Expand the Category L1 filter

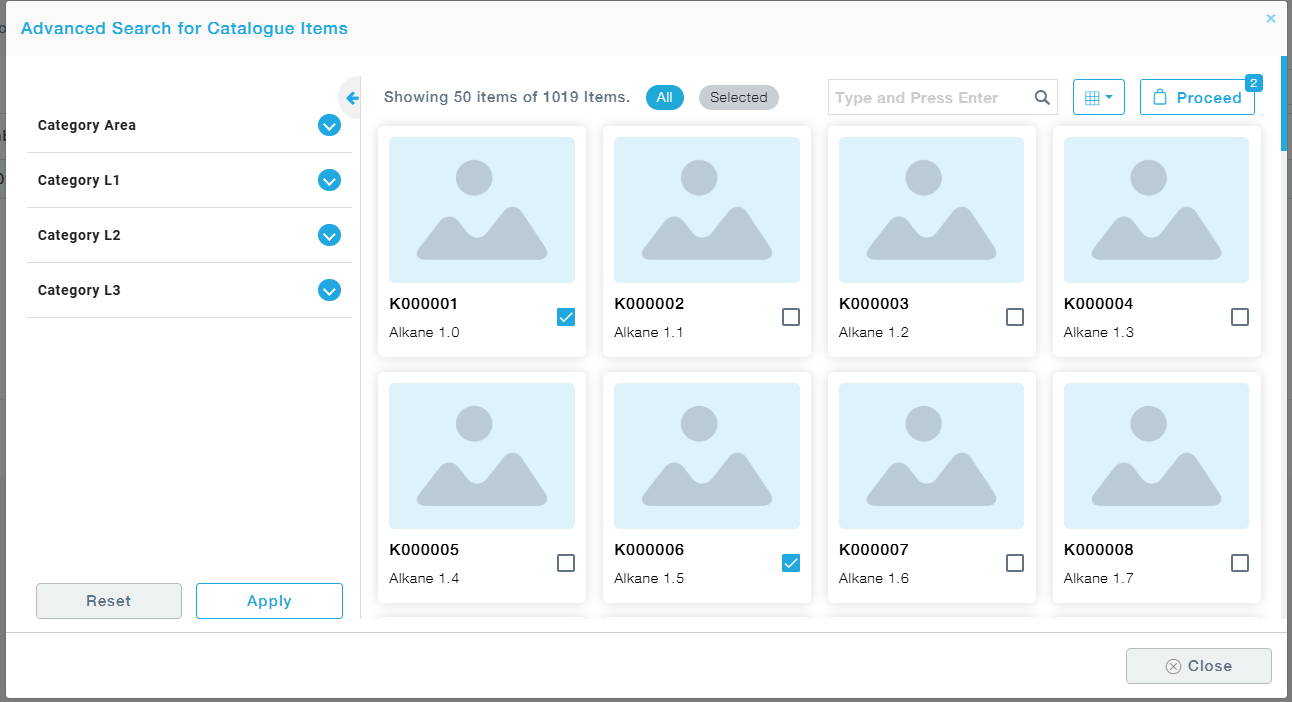[329, 181]
